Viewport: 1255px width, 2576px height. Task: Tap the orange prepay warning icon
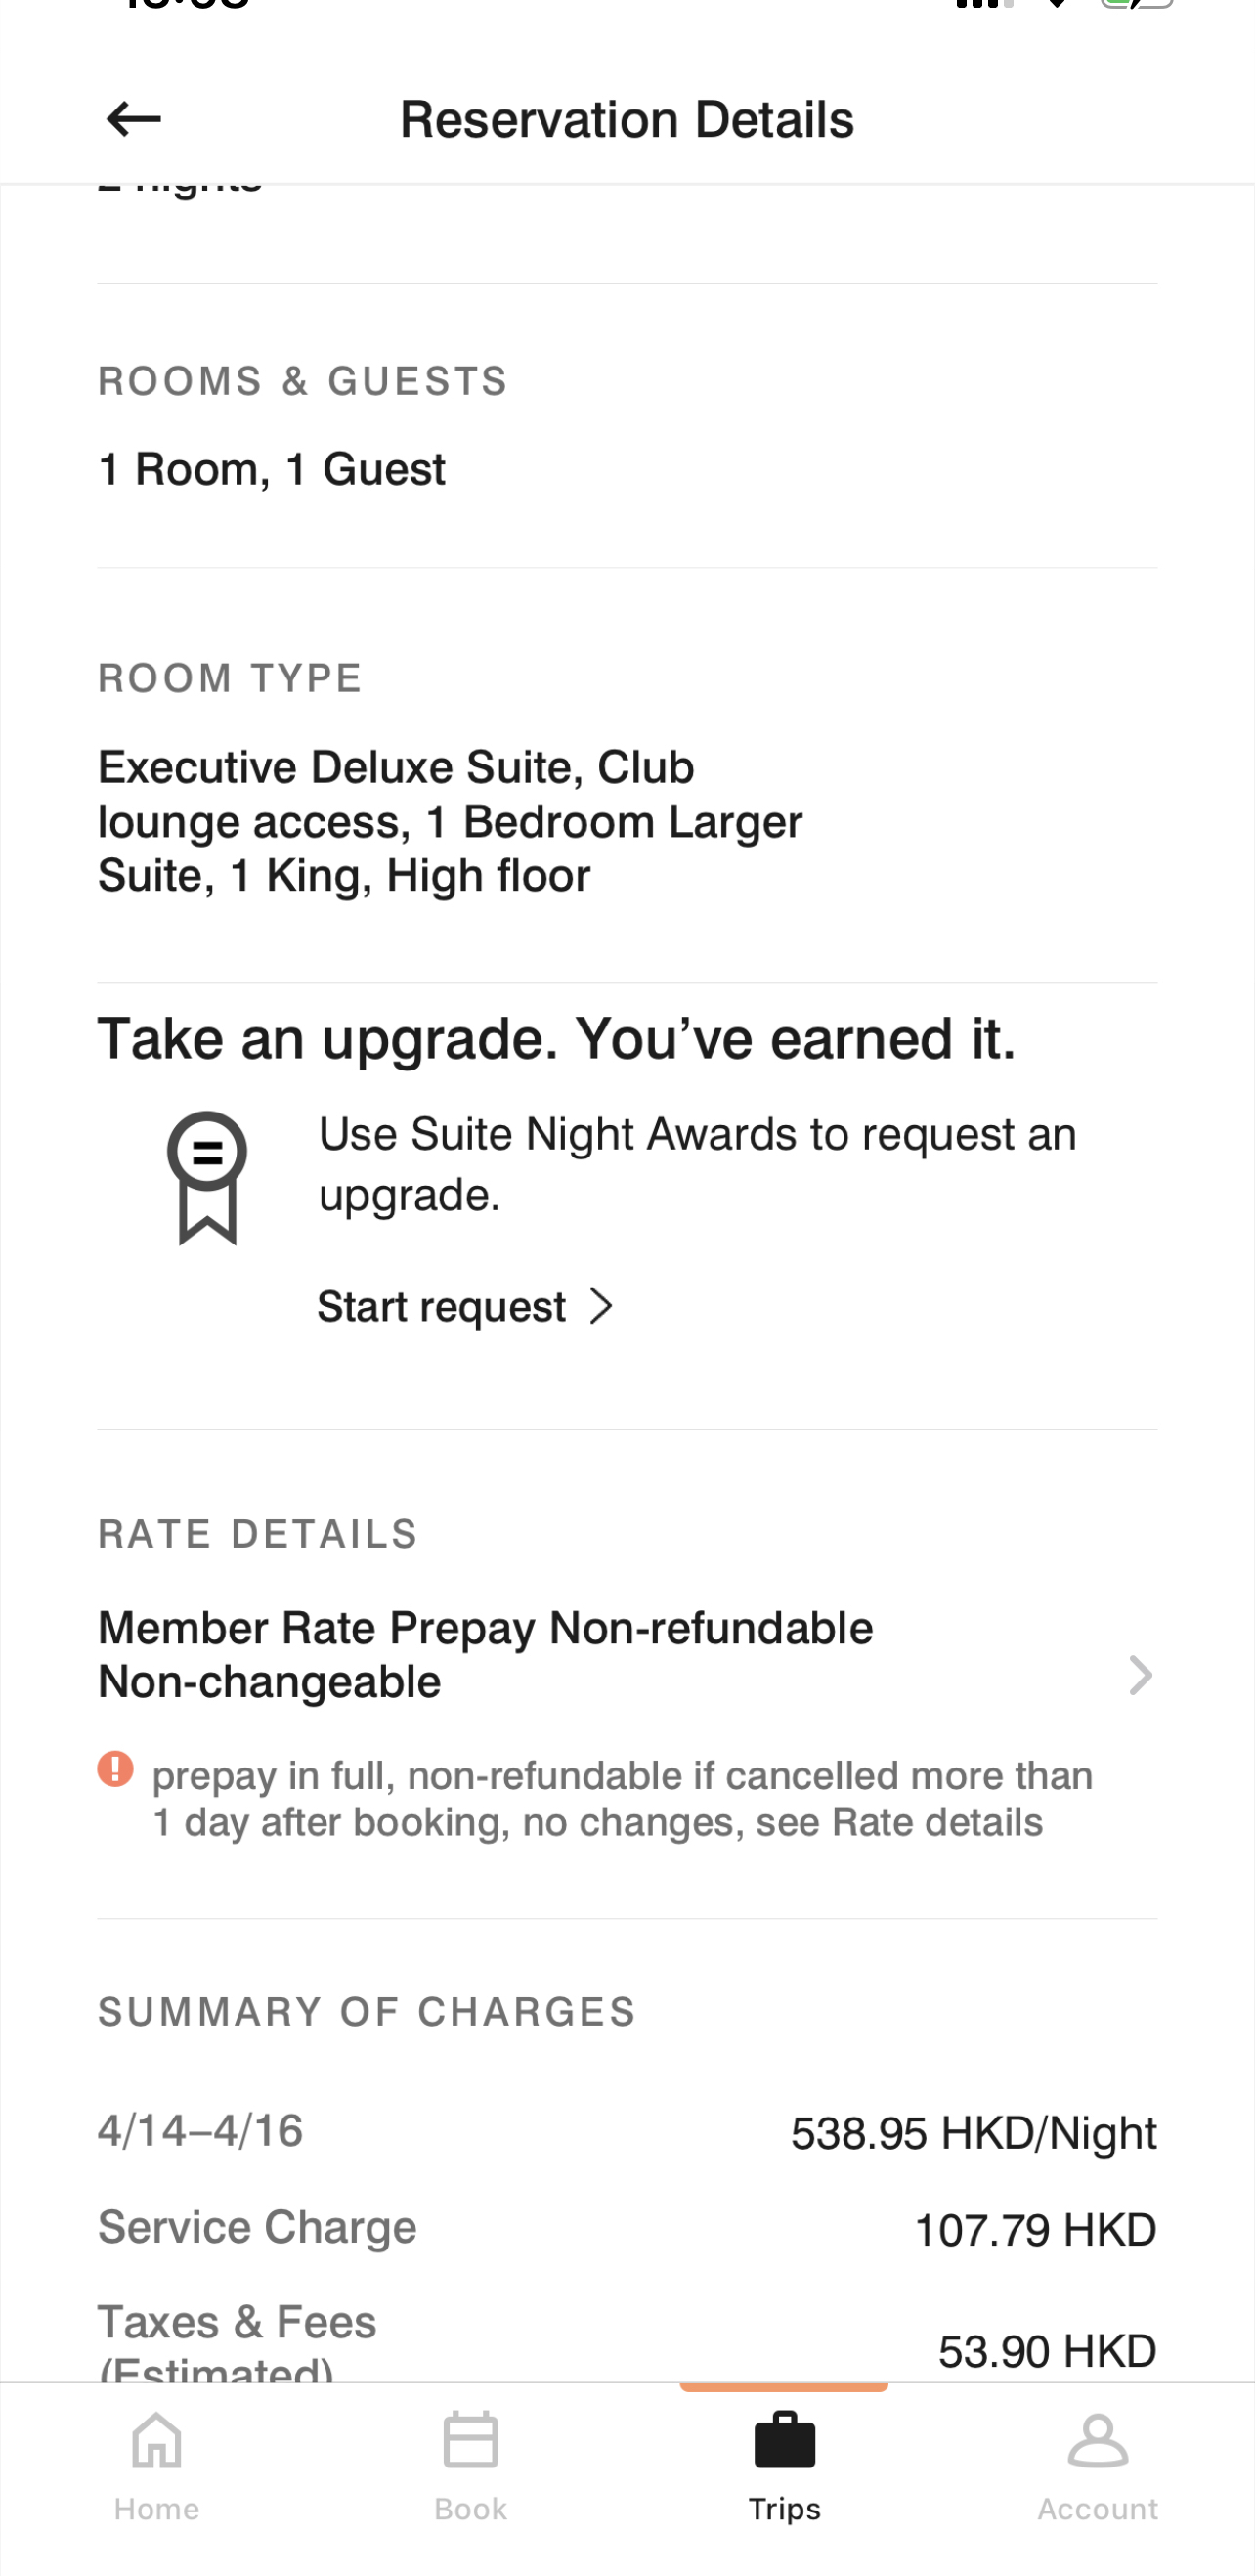pyautogui.click(x=115, y=1768)
